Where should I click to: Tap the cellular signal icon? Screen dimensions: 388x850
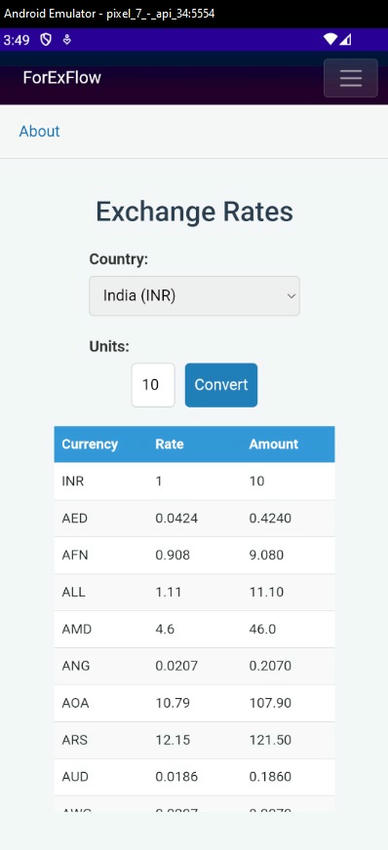click(x=345, y=40)
